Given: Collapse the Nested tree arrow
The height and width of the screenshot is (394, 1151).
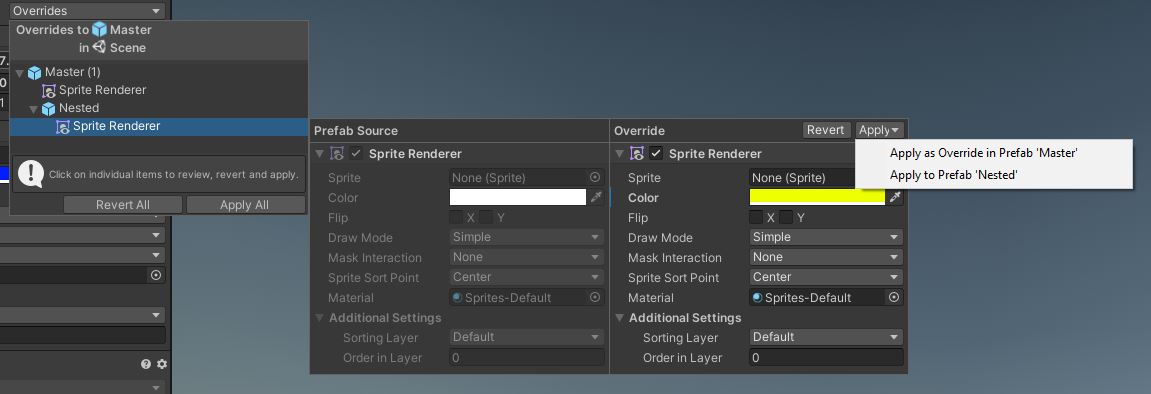Looking at the screenshot, I should point(34,109).
